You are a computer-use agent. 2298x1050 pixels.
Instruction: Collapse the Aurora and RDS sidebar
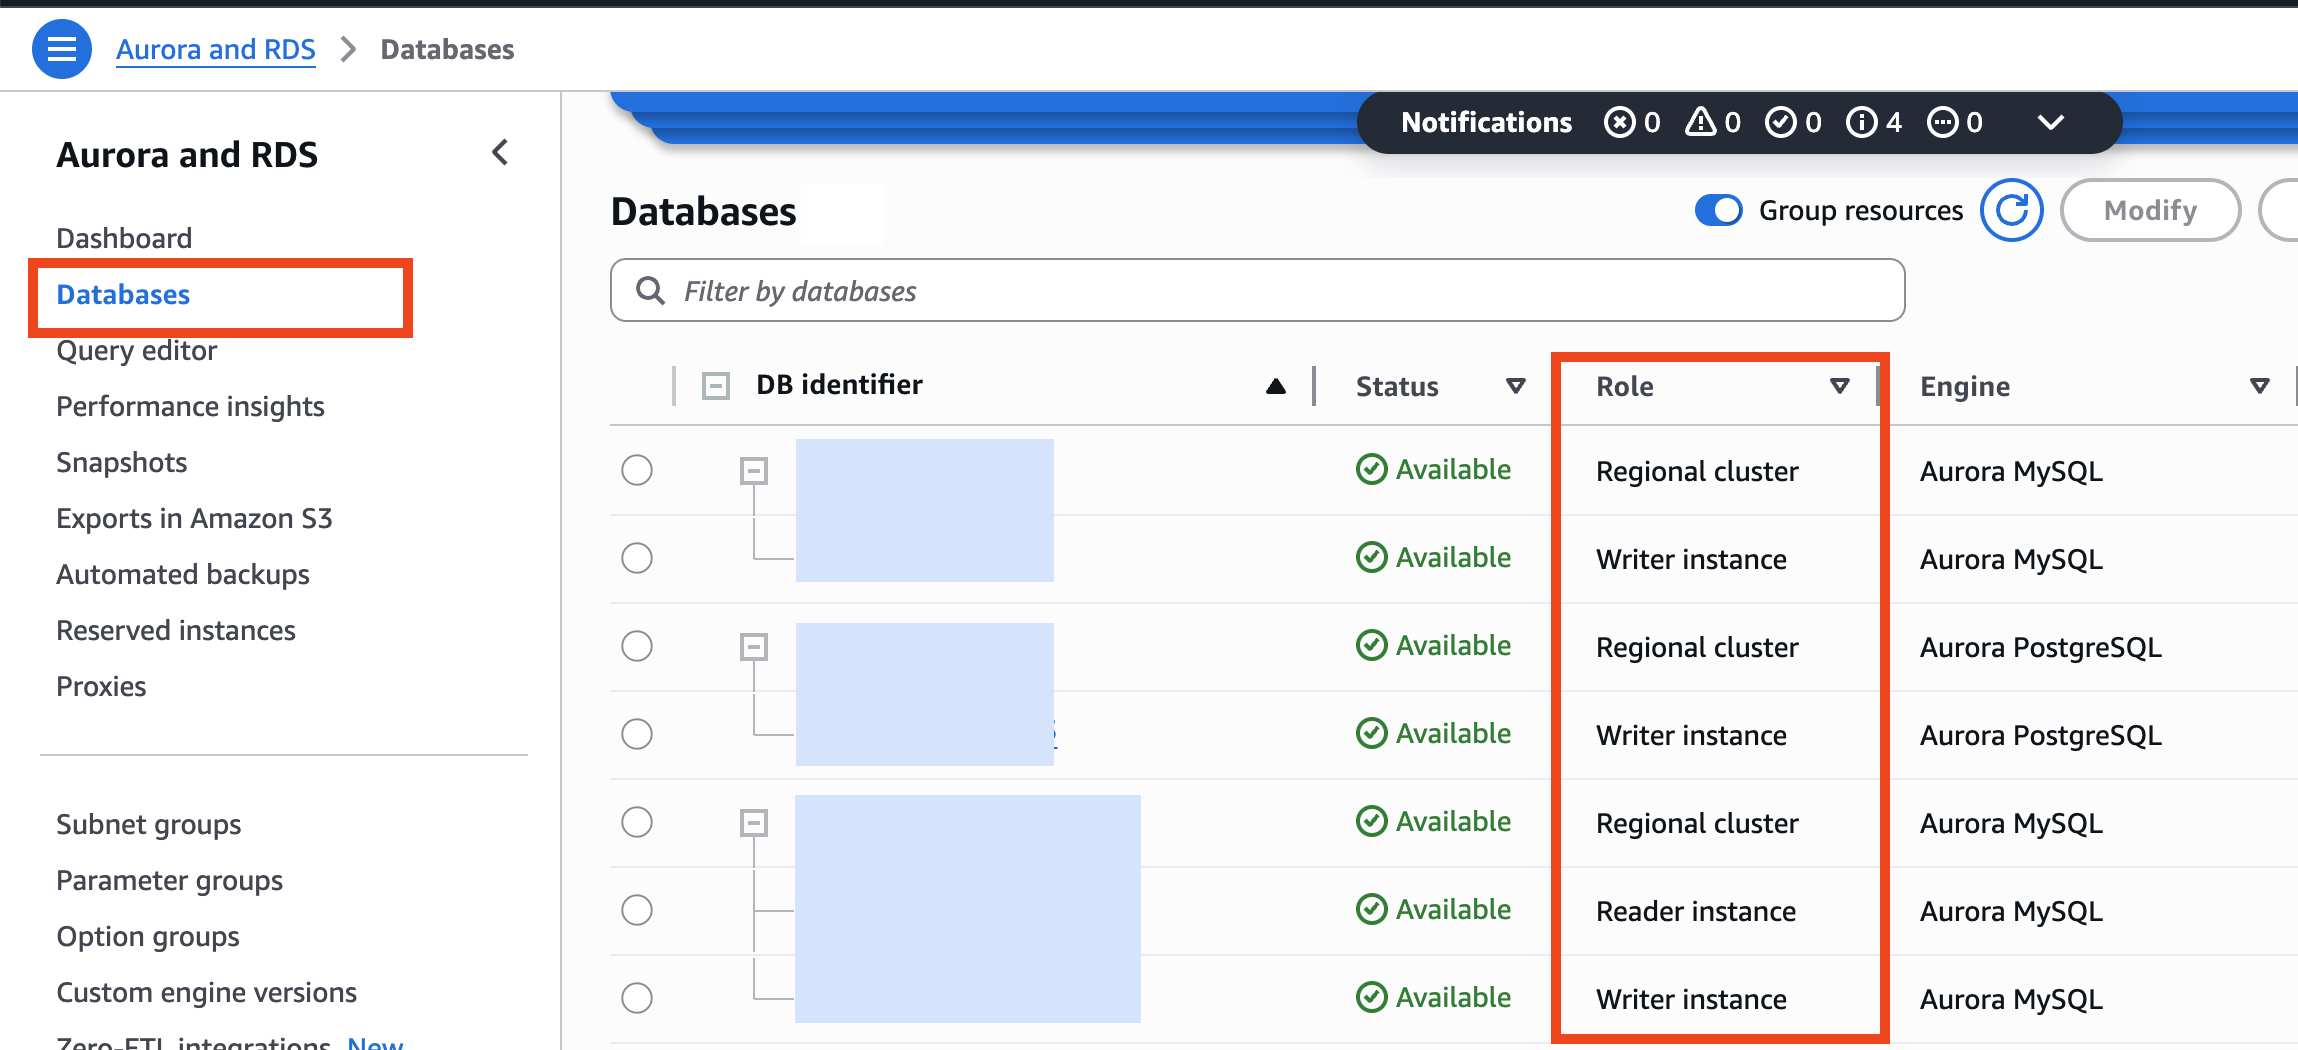tap(500, 153)
